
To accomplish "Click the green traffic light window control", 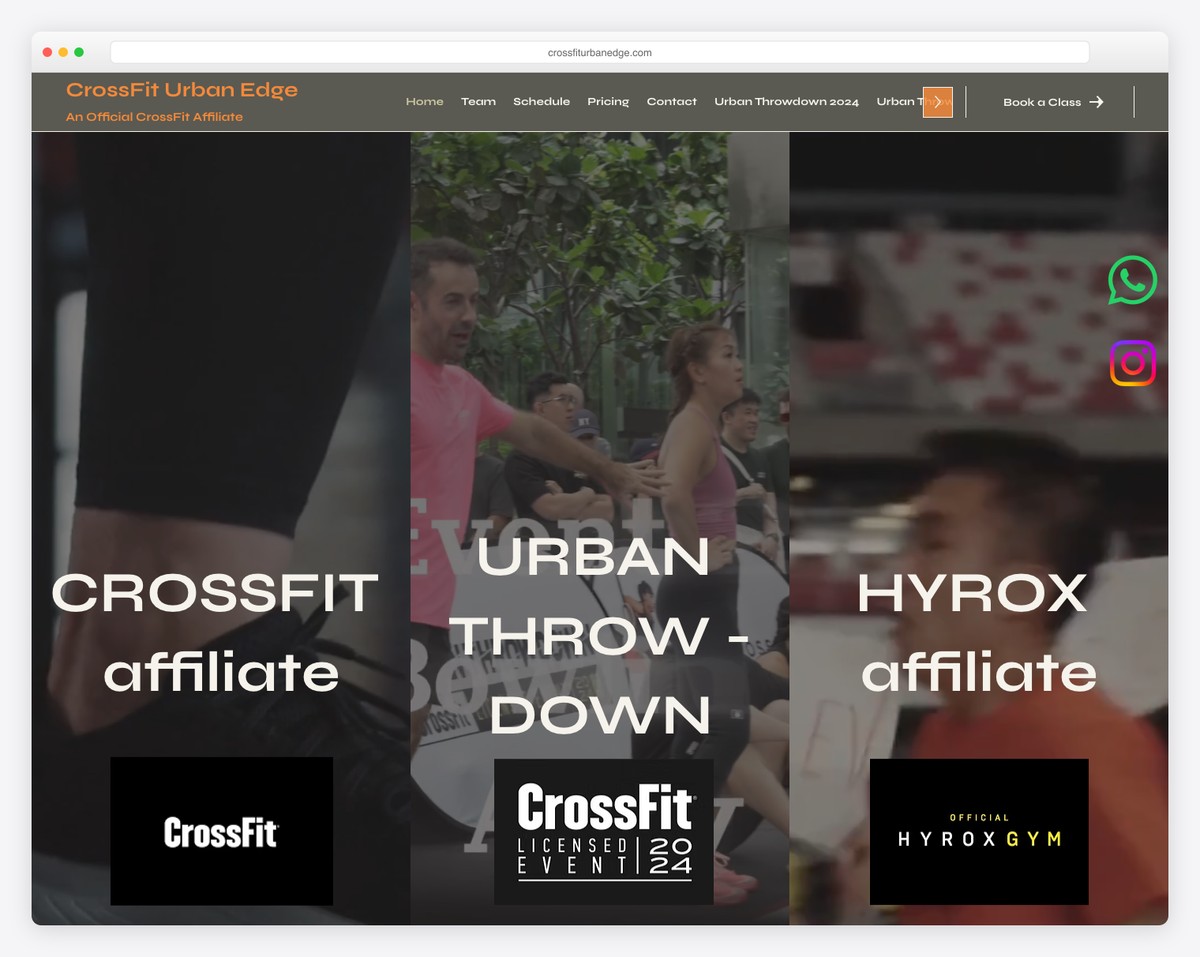I will point(78,51).
